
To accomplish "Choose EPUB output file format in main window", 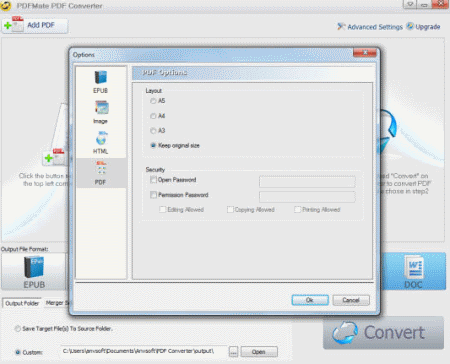I will (x=34, y=271).
